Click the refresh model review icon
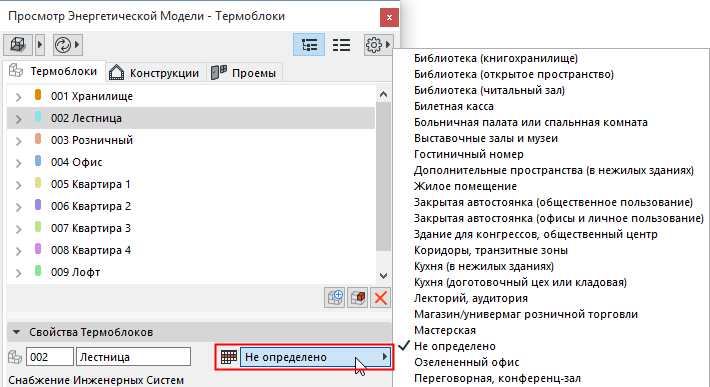This screenshot has height=387, width=710. pos(63,44)
